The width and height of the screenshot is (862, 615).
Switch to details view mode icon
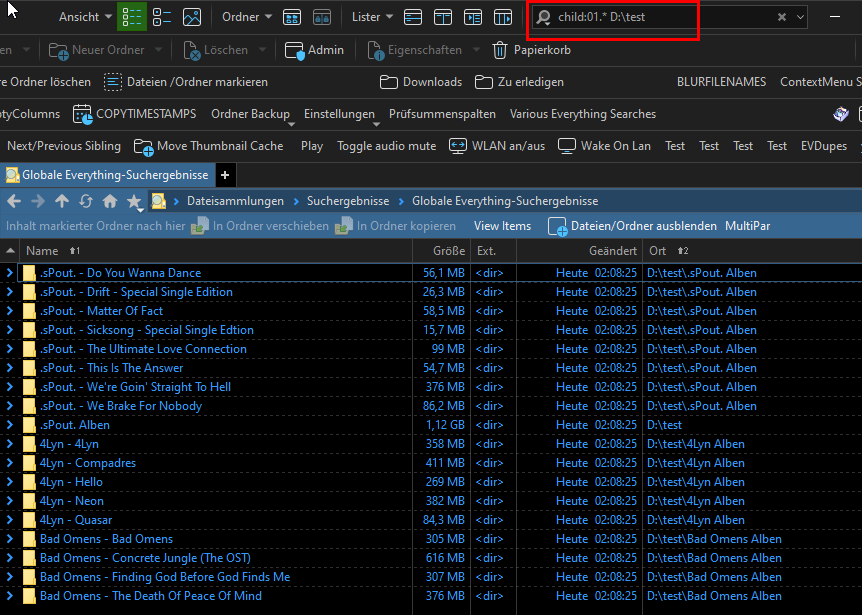pos(132,17)
